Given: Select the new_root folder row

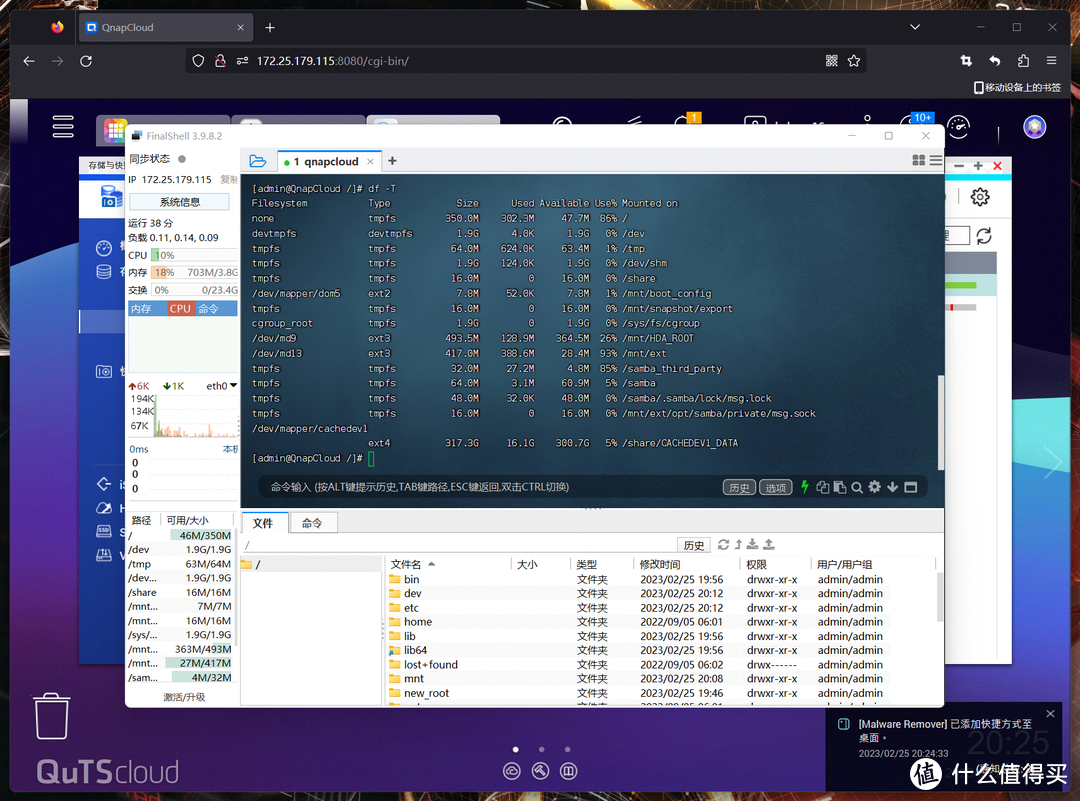Looking at the screenshot, I should tap(637, 693).
